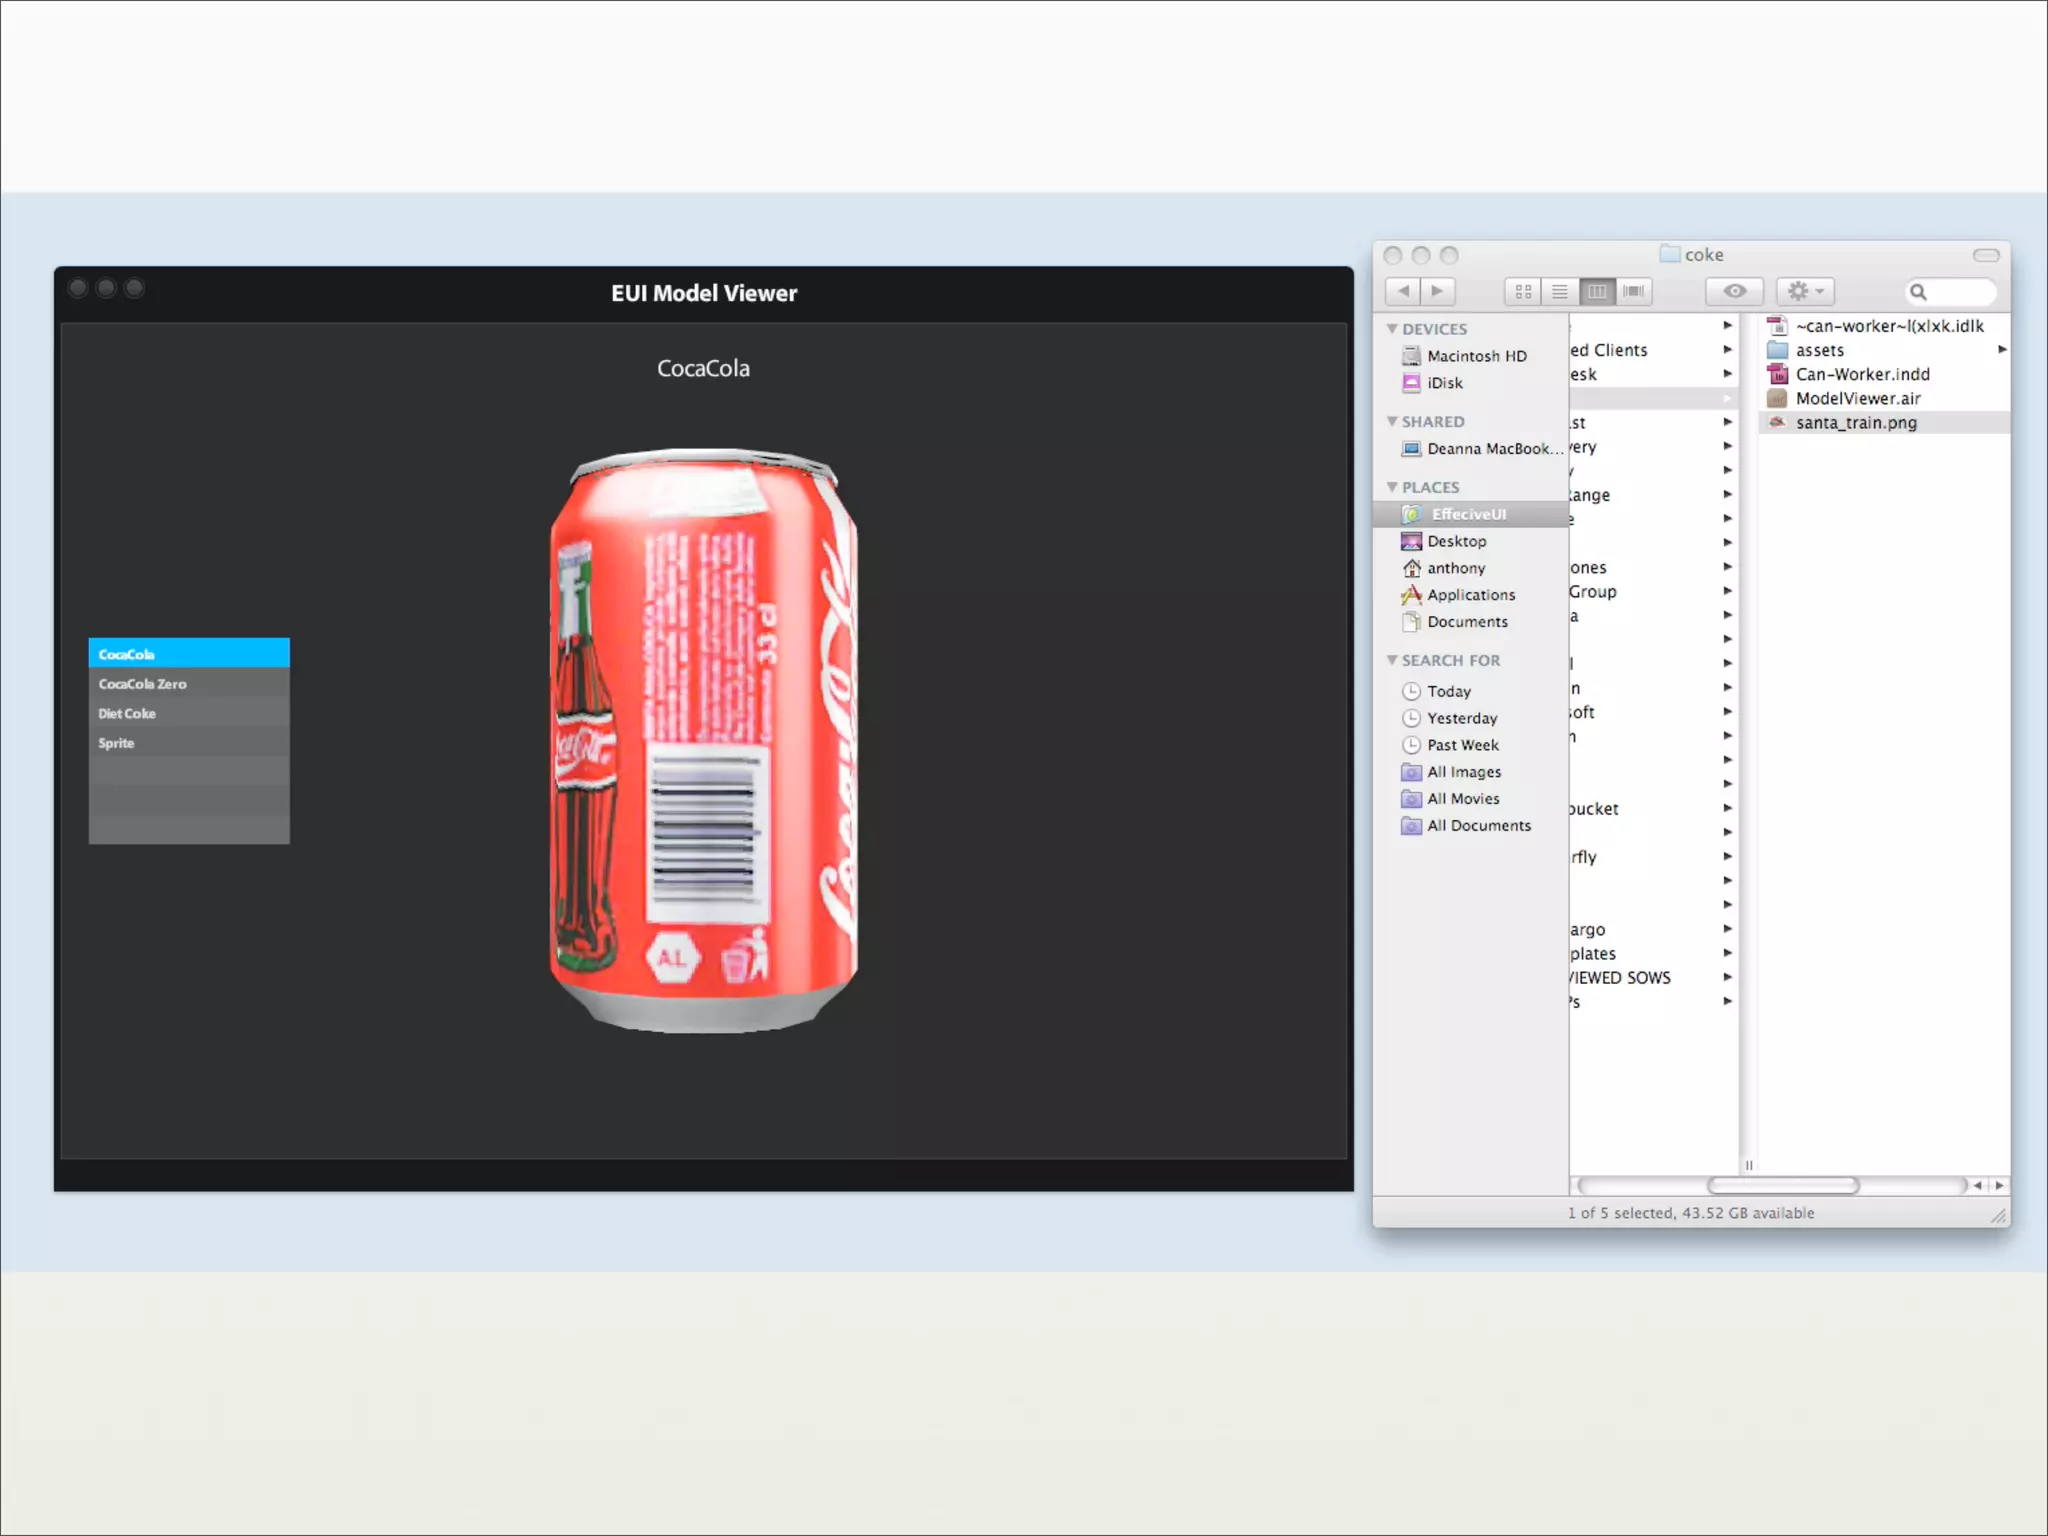The width and height of the screenshot is (2048, 1536).
Task: Click the Quick Look eye button
Action: pos(1735,291)
